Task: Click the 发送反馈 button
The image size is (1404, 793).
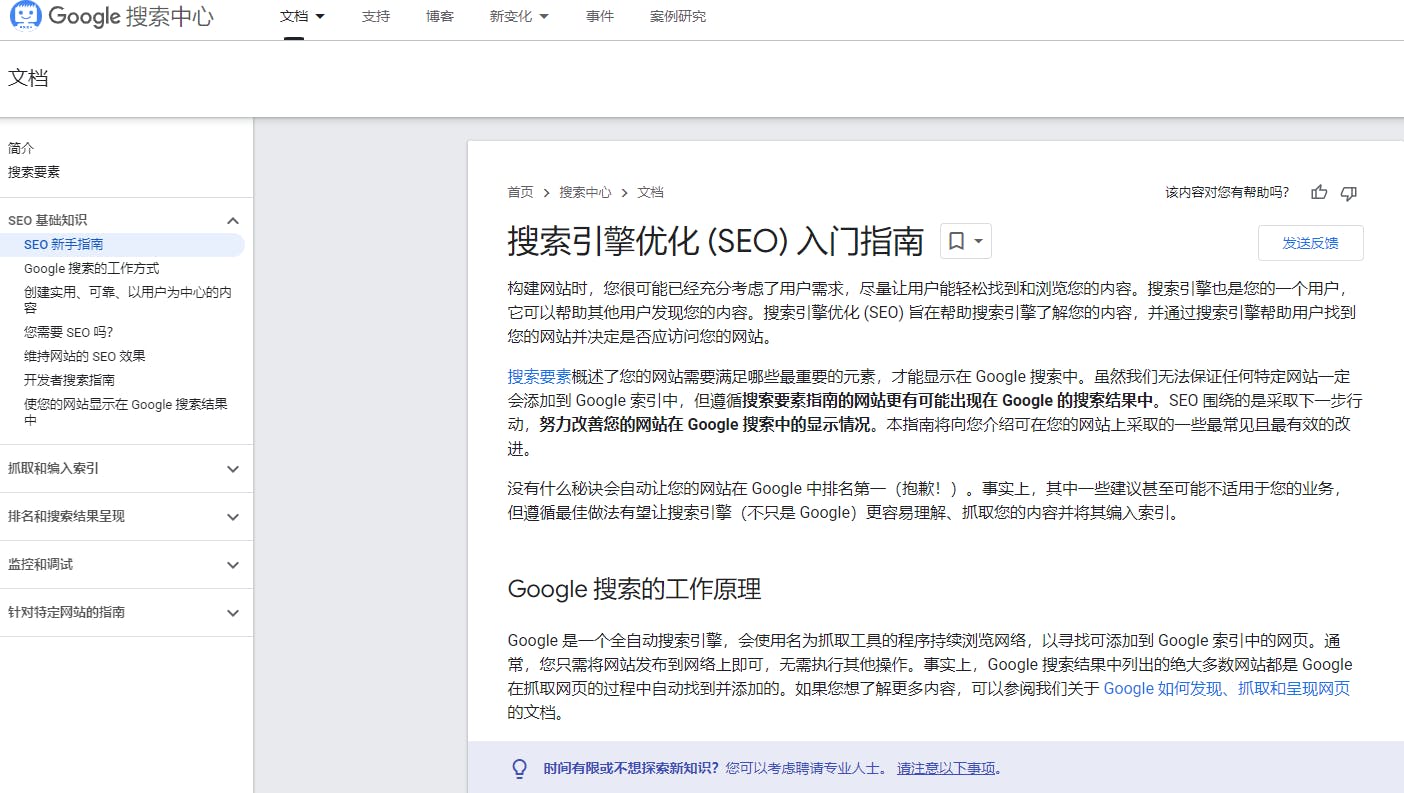Action: point(1310,243)
